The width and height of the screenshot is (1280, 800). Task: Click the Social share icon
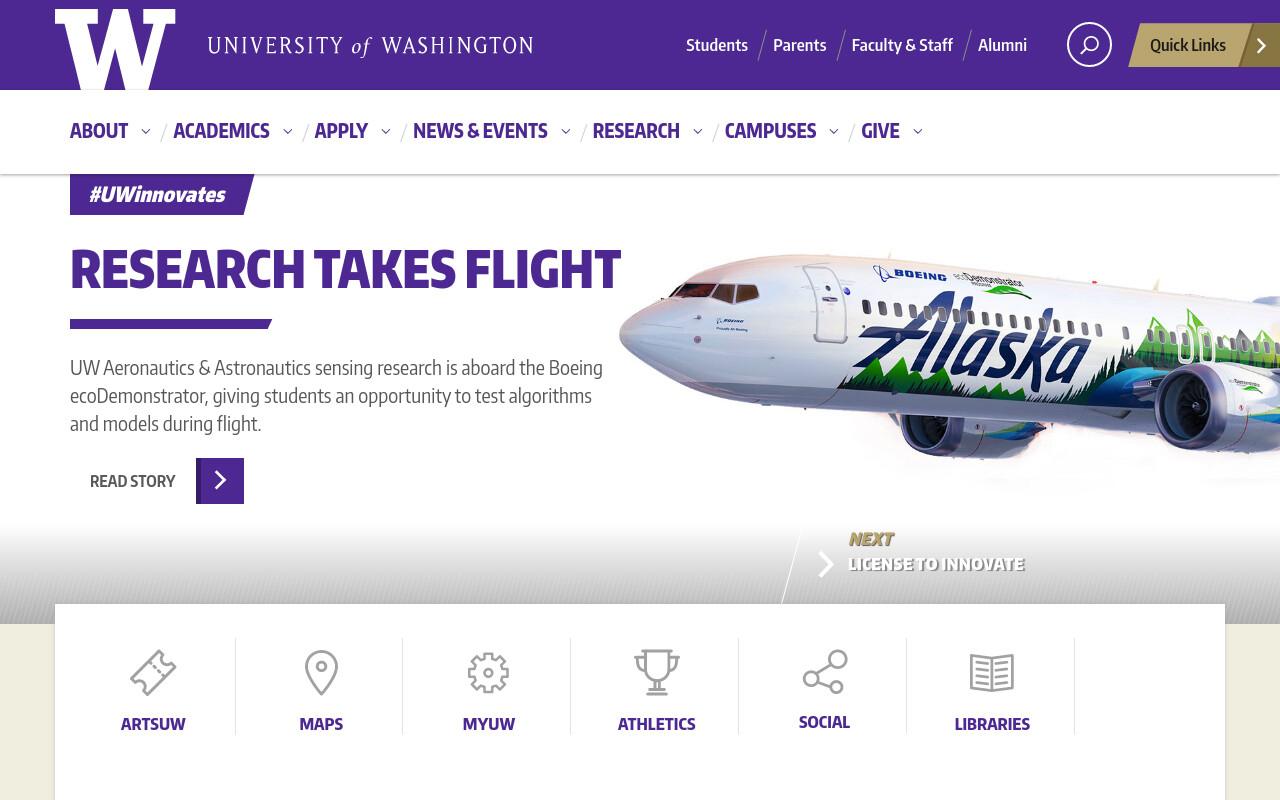tap(825, 671)
